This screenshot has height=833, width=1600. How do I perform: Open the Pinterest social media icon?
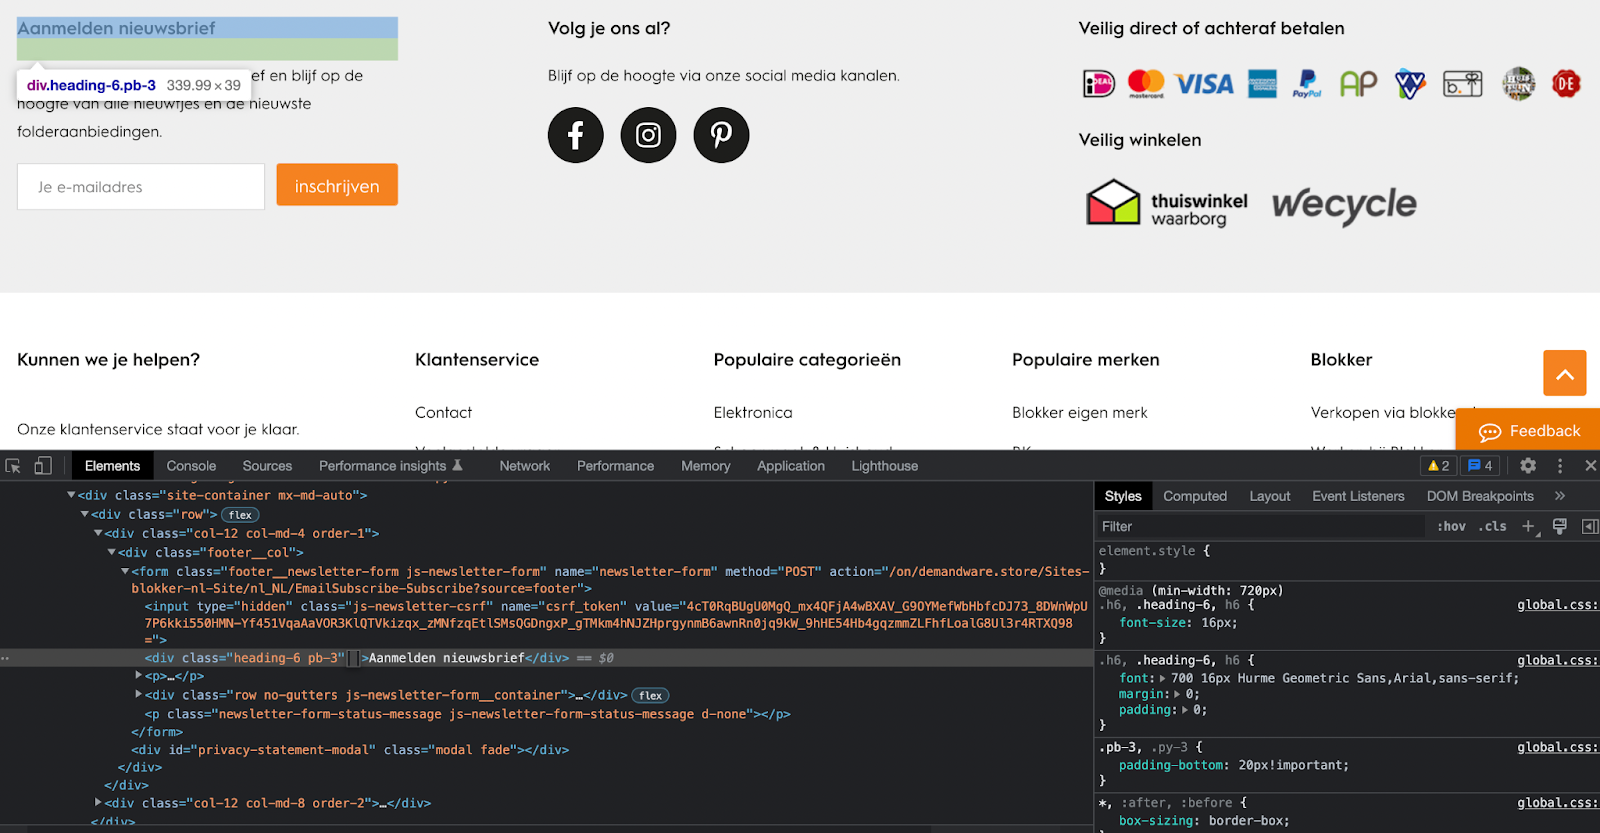click(721, 135)
